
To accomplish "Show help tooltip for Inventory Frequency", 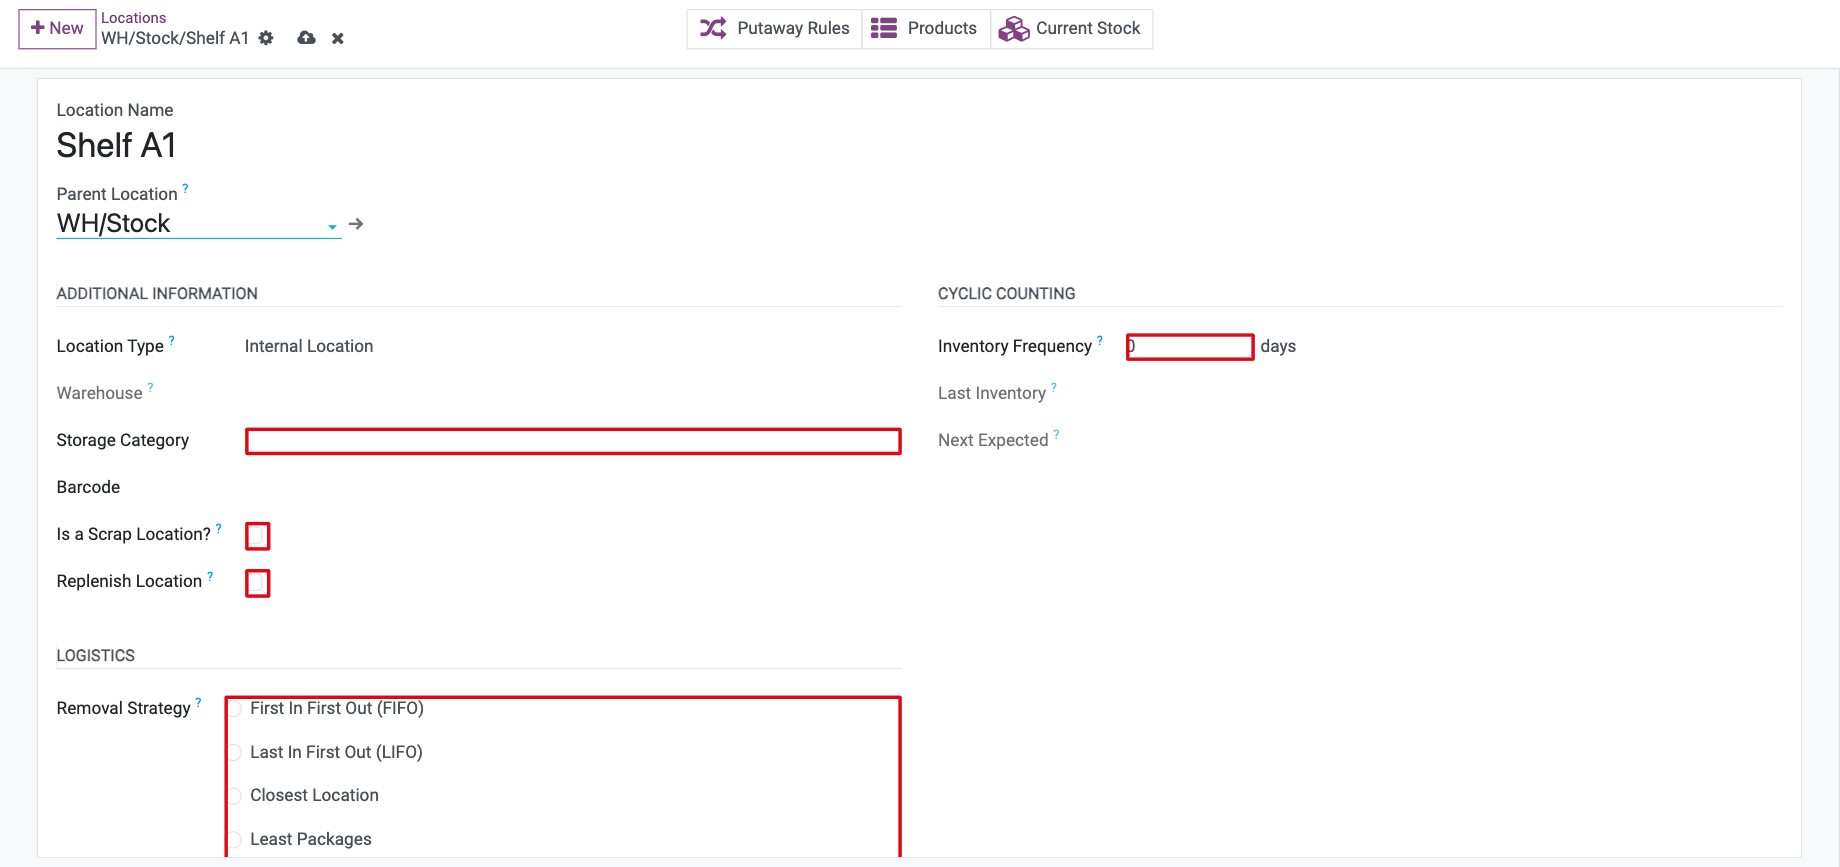I will click(1100, 340).
